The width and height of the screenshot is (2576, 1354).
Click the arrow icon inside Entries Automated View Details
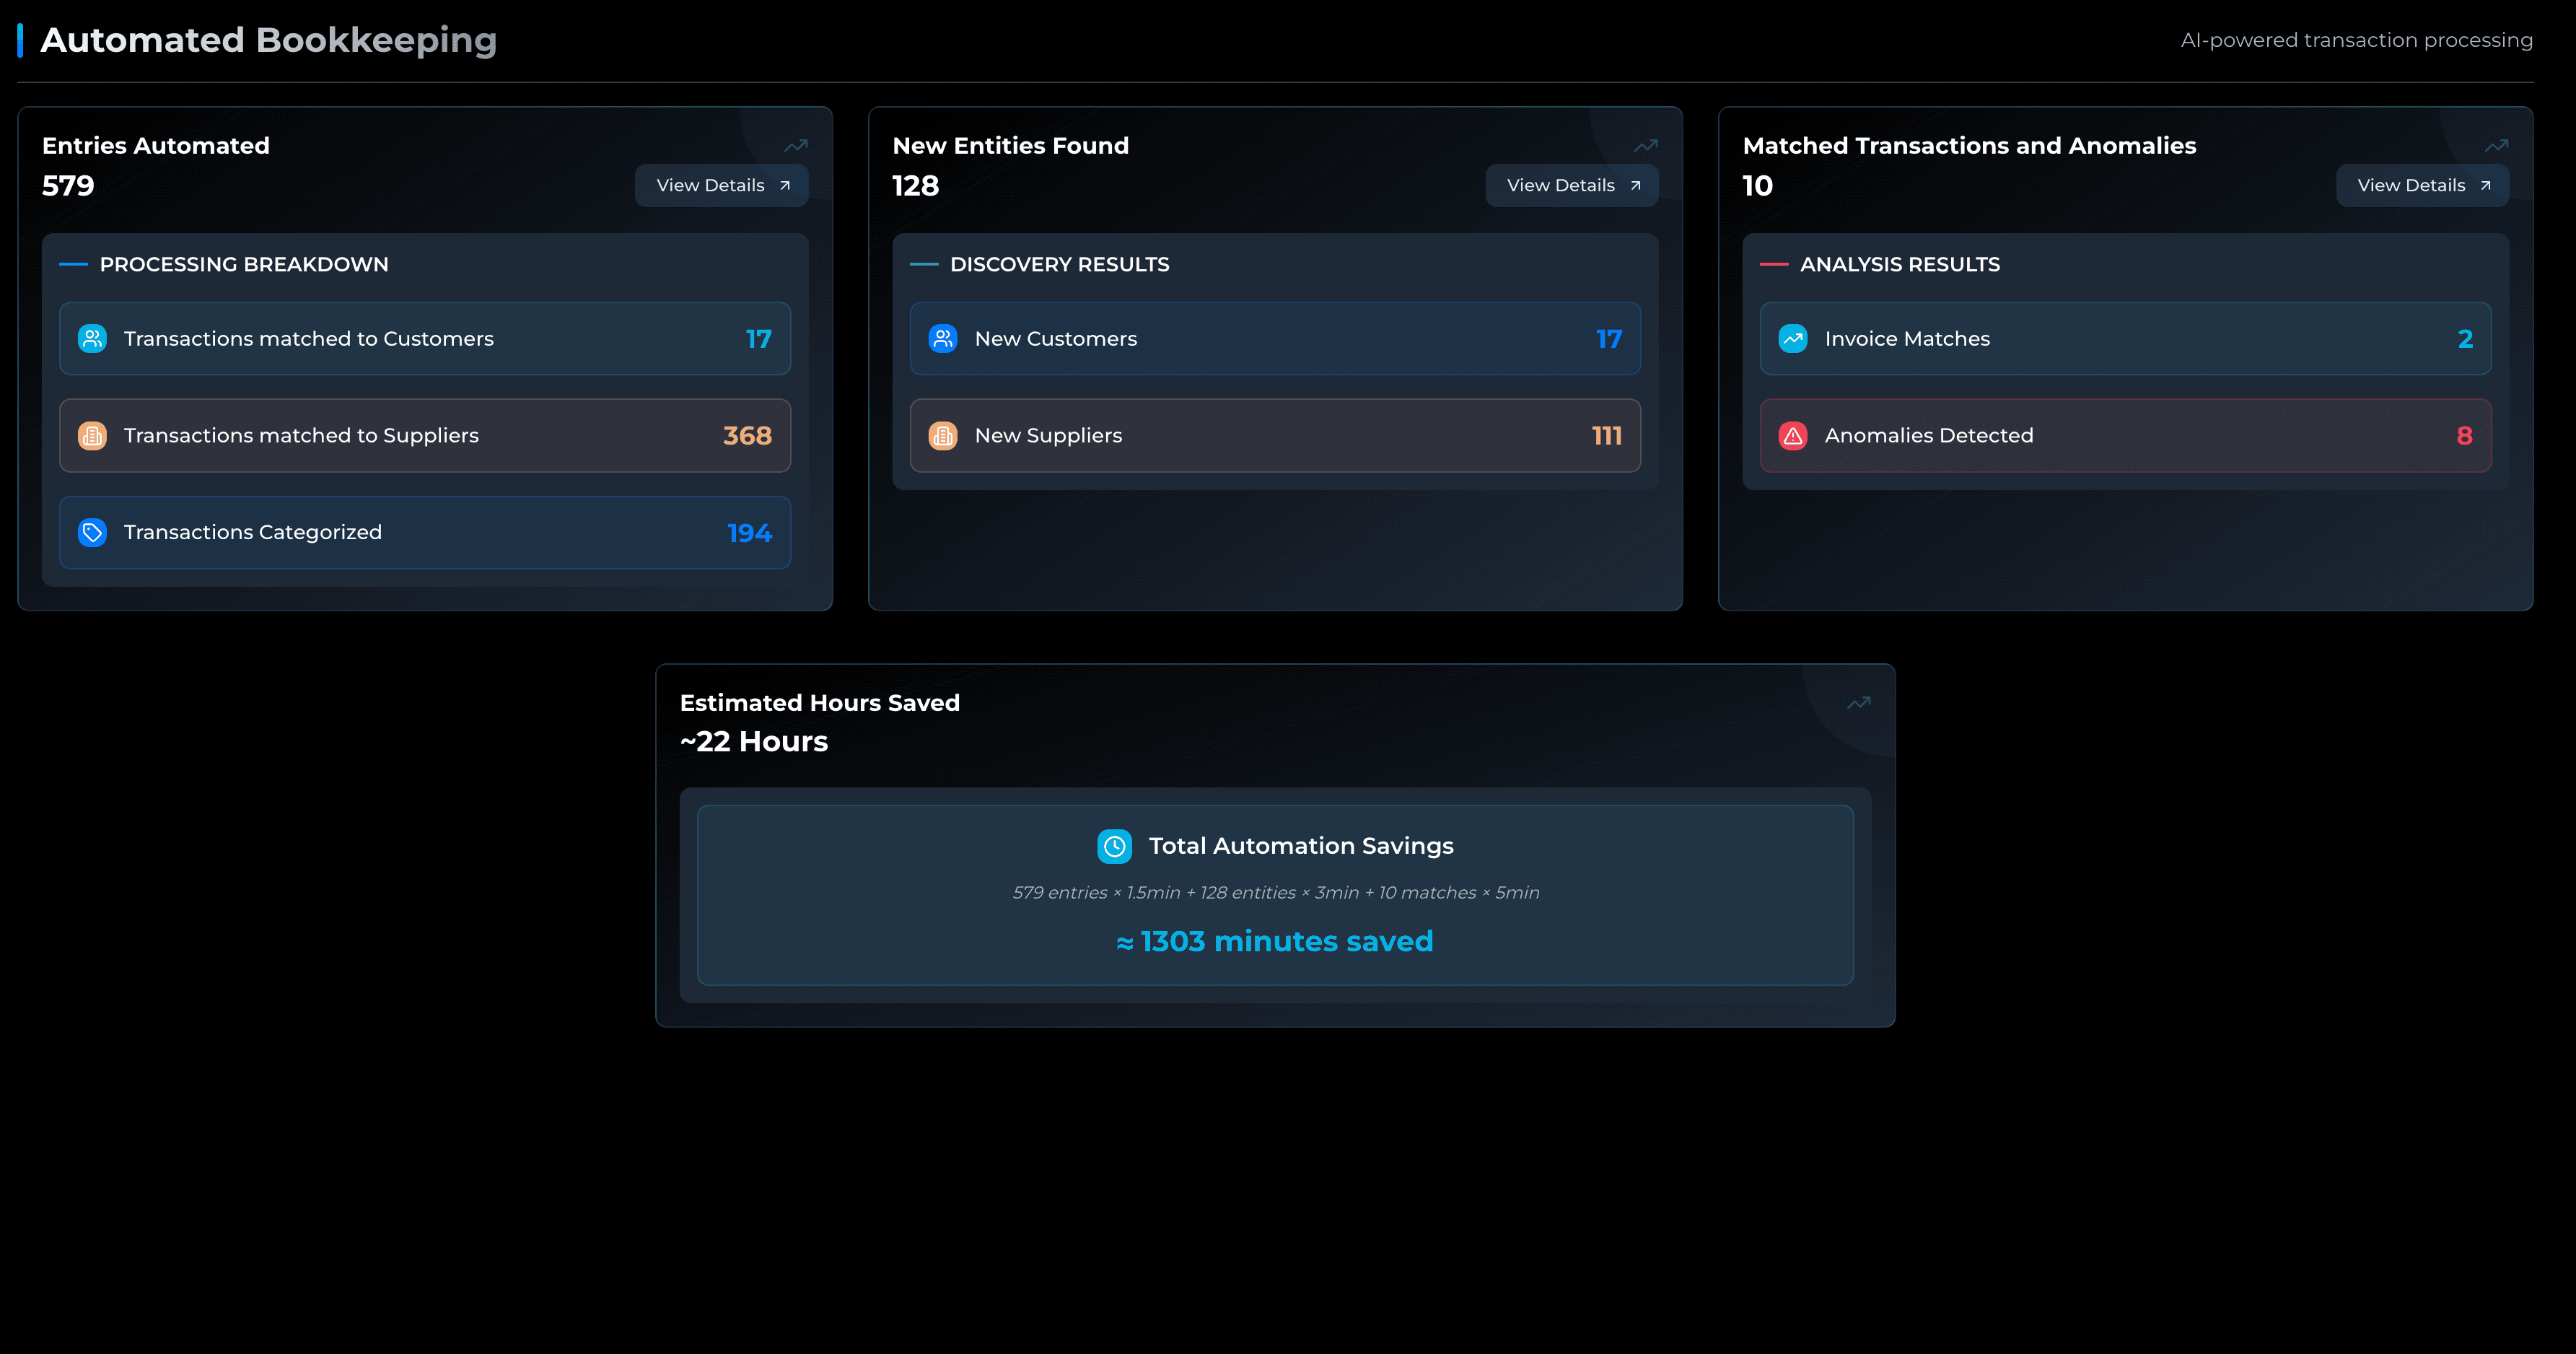tap(785, 186)
